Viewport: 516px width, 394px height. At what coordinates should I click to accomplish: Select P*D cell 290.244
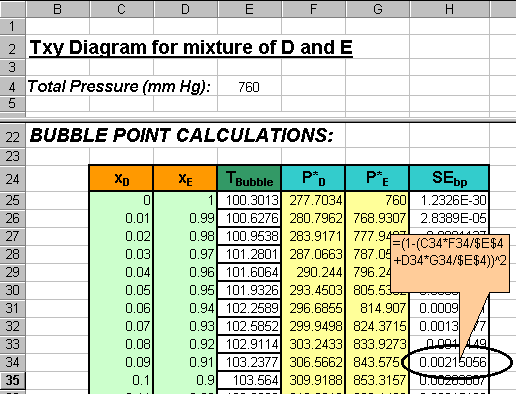click(x=313, y=272)
